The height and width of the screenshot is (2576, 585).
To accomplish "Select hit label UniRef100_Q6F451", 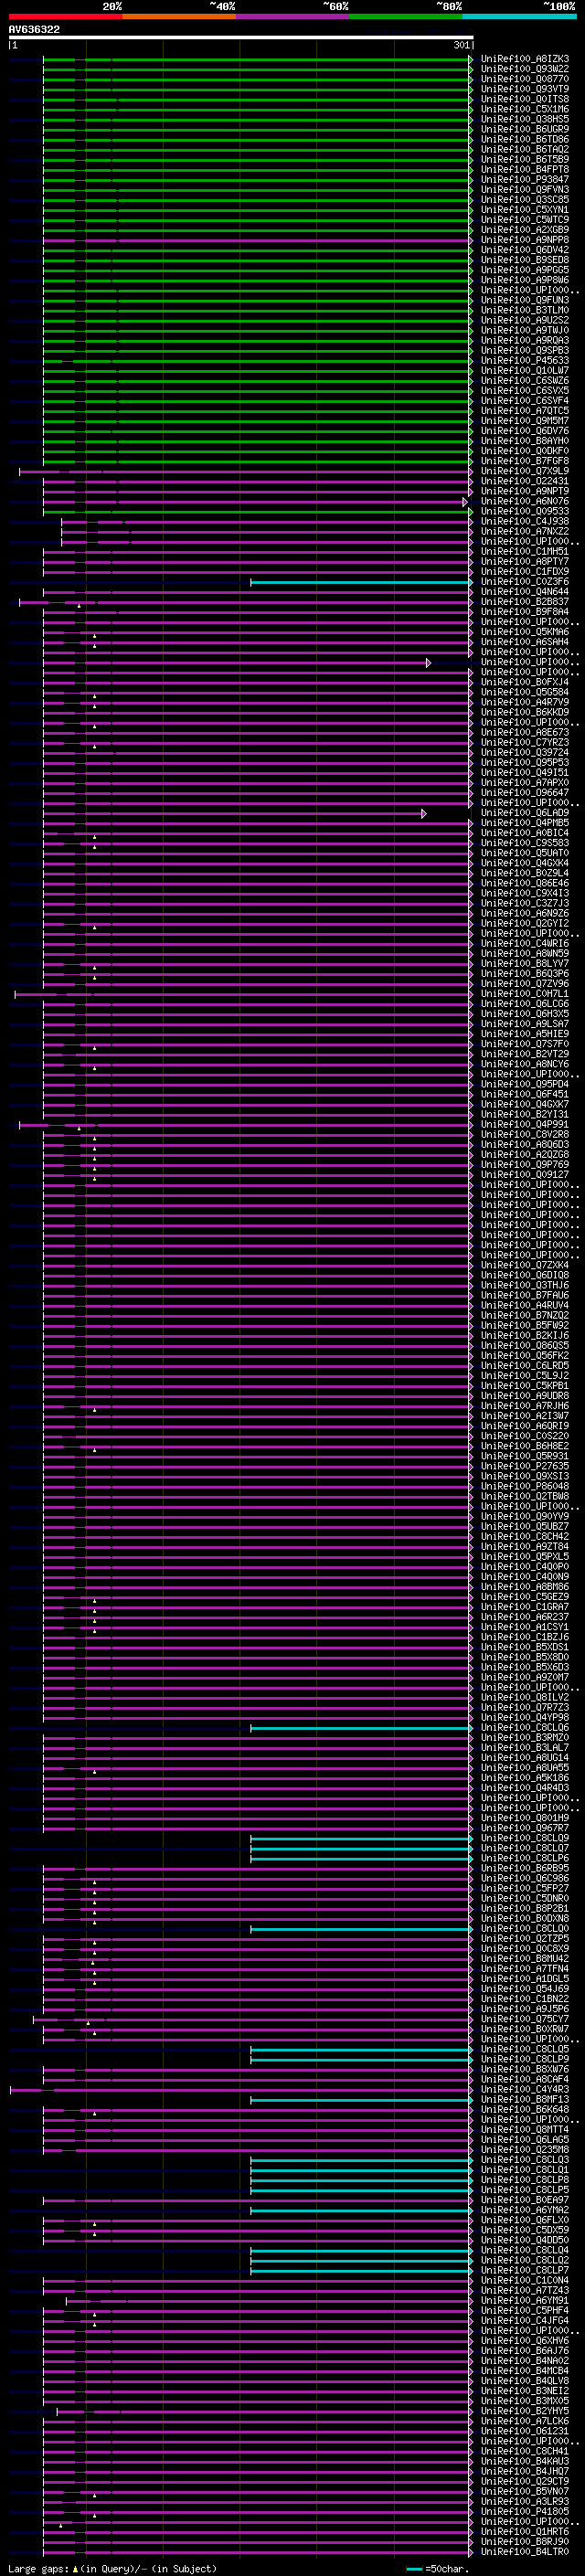I will (x=525, y=1094).
